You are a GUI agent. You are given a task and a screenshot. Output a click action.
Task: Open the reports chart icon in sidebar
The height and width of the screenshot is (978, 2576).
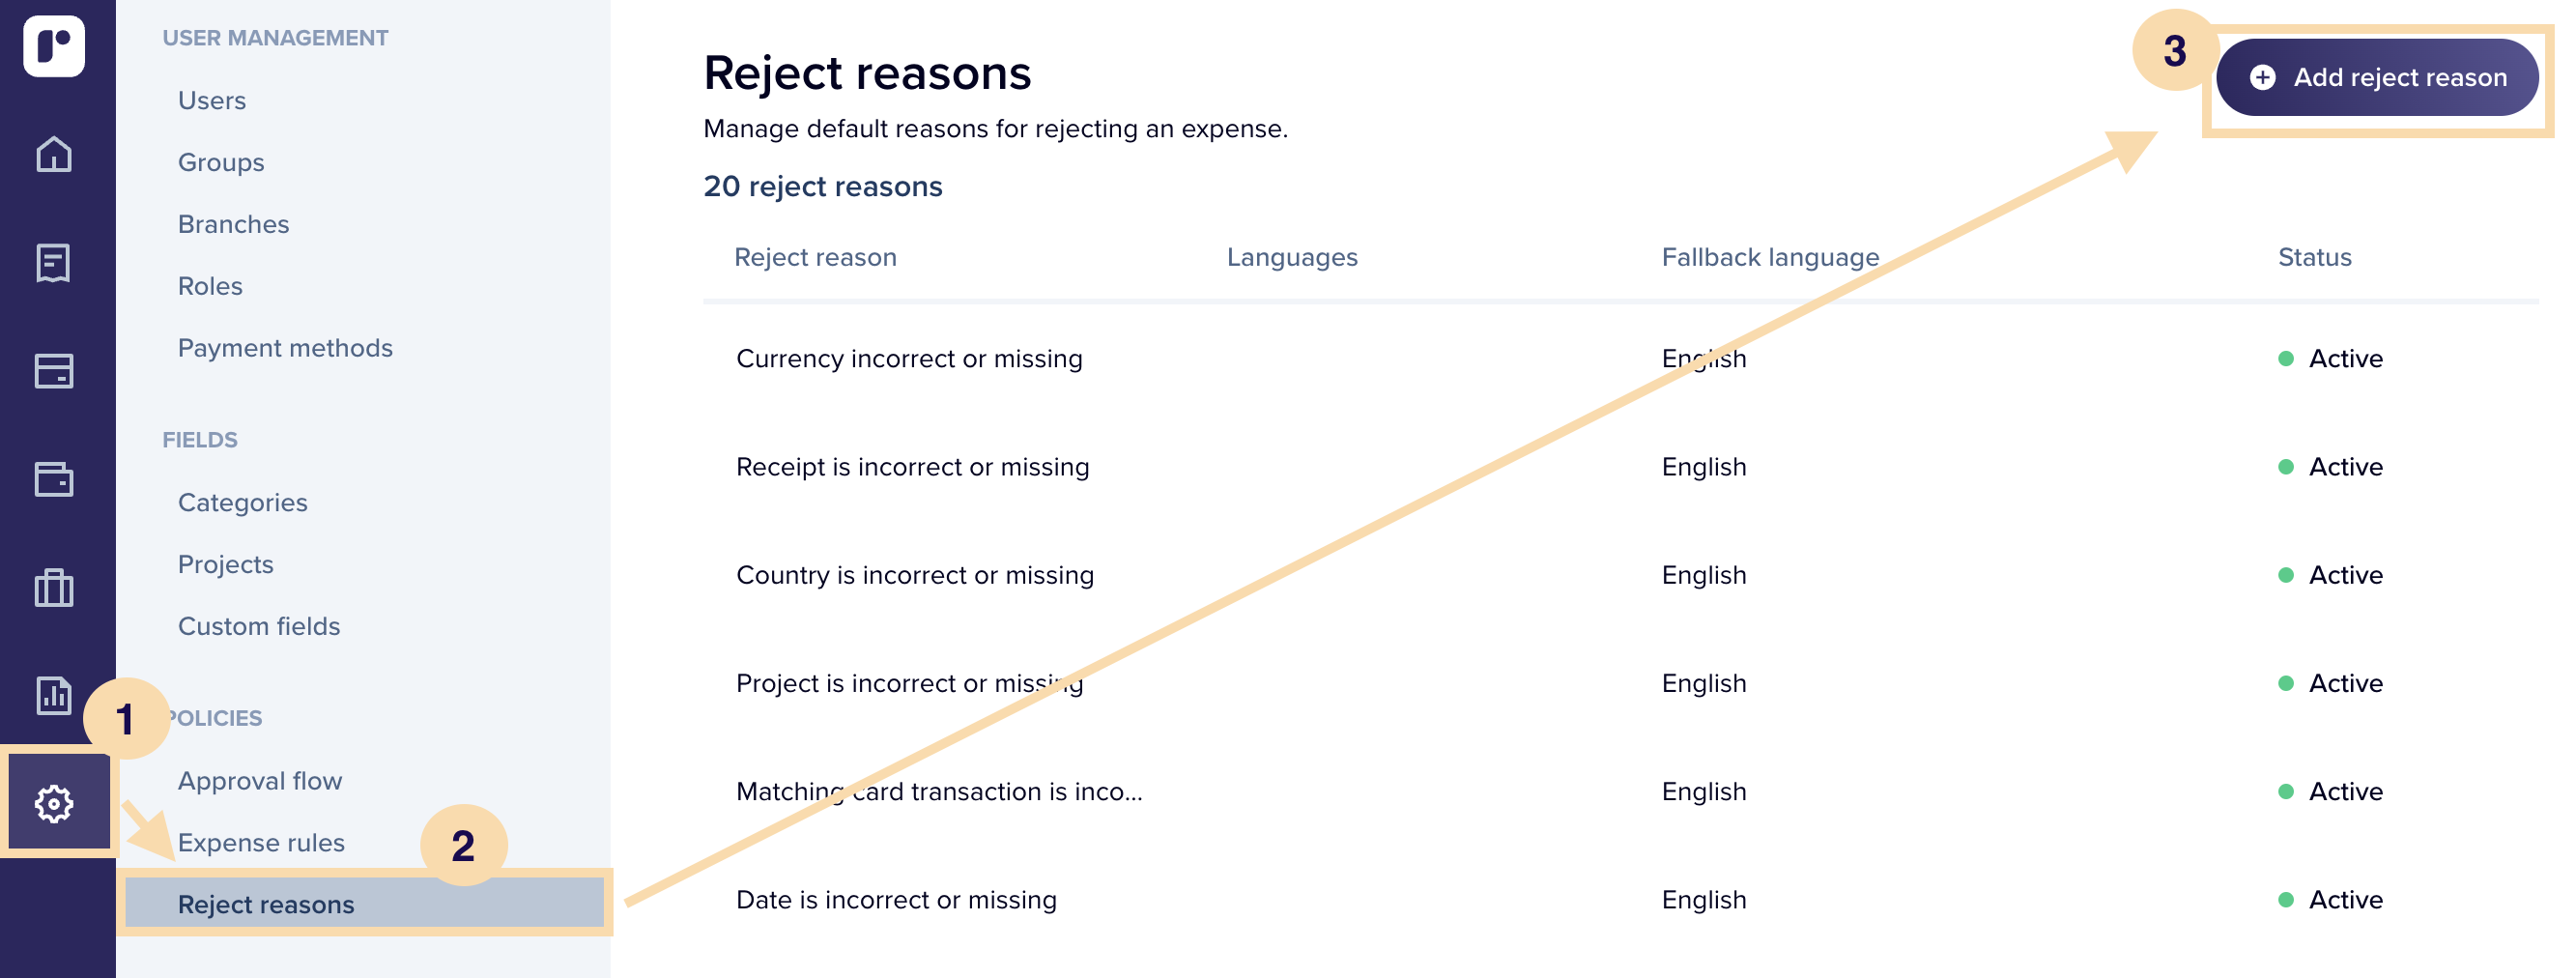coord(54,695)
